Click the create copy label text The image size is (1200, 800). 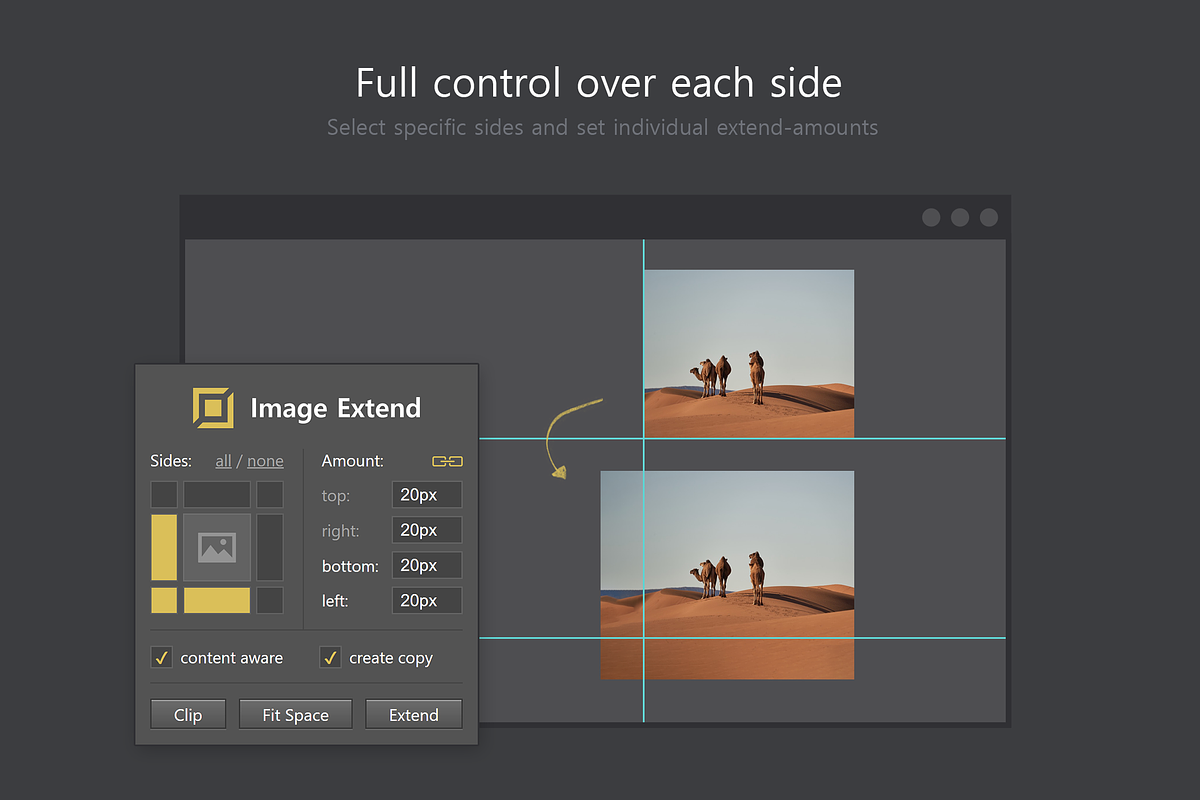[391, 658]
